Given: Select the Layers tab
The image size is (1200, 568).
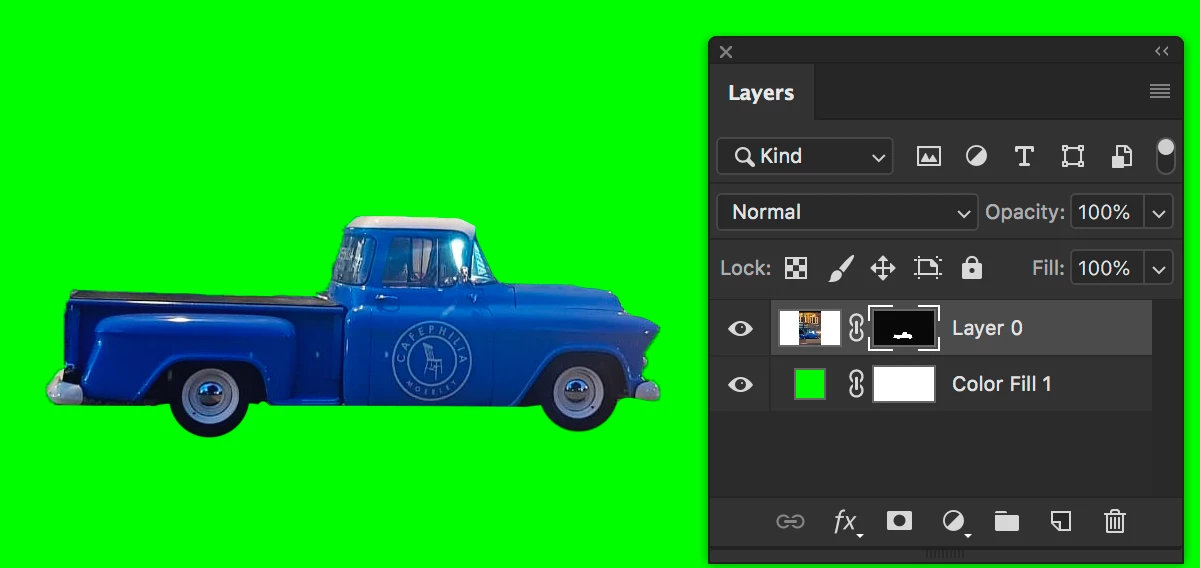Looking at the screenshot, I should pos(761,93).
